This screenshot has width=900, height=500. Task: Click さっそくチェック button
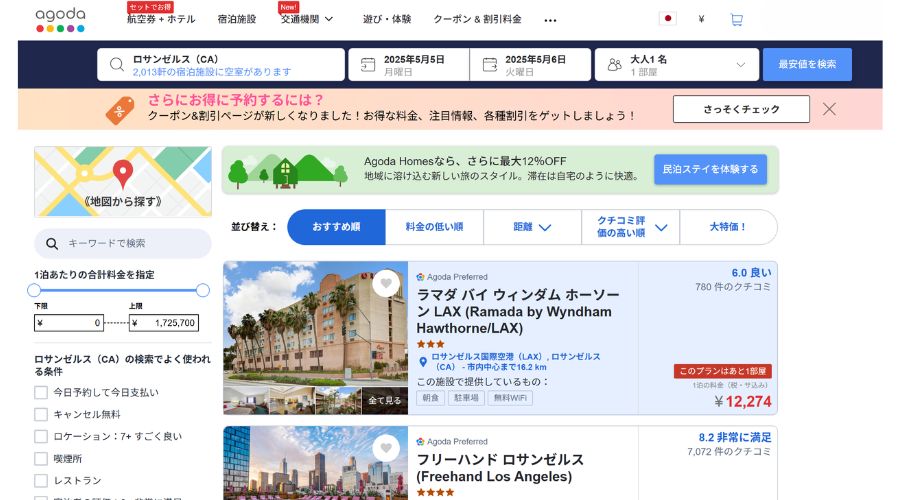coord(741,109)
